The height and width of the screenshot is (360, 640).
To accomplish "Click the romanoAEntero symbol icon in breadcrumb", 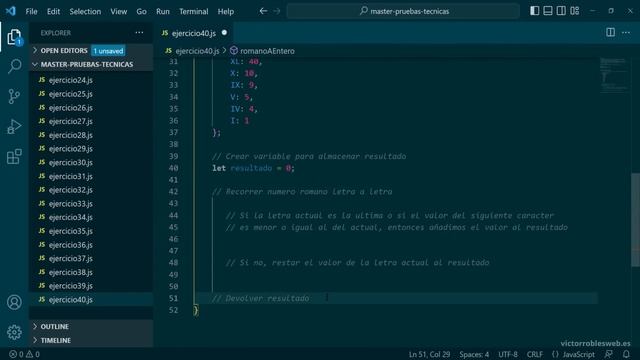I will coord(233,51).
